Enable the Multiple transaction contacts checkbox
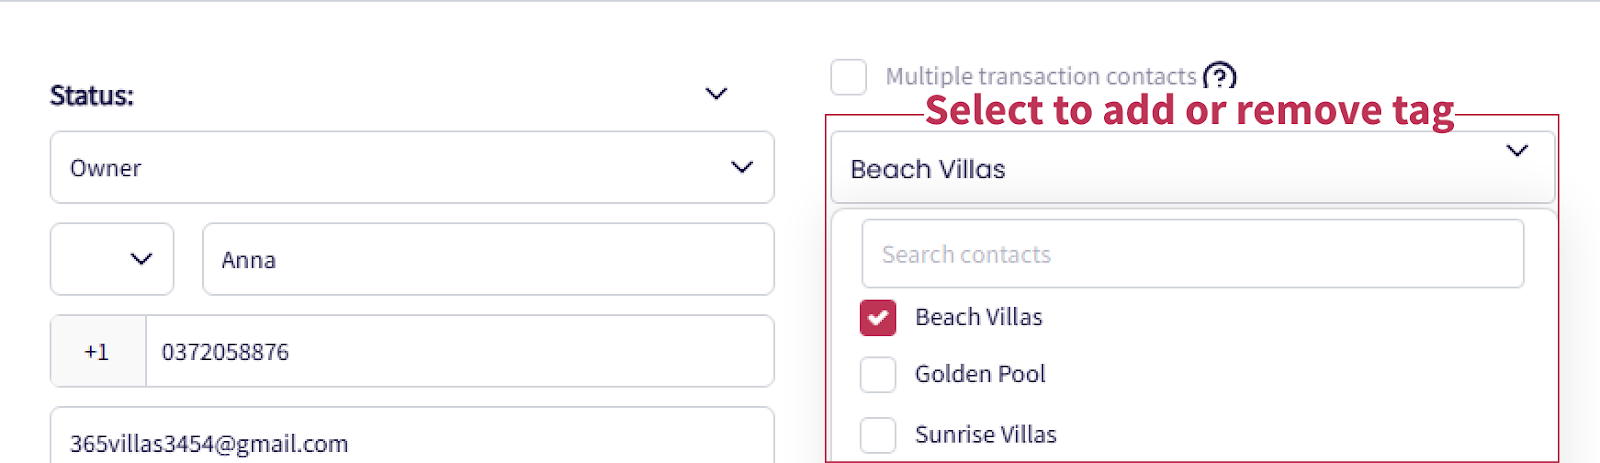1600x463 pixels. pyautogui.click(x=849, y=77)
